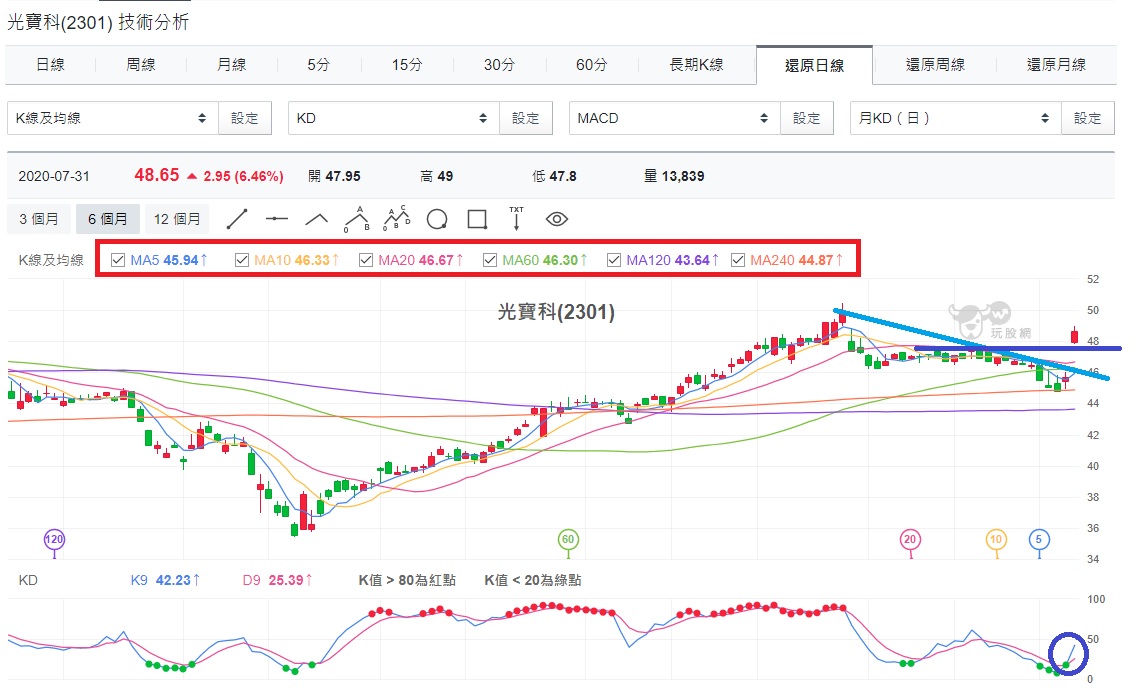The width and height of the screenshot is (1136, 689).
Task: Click the 光寶科(2301) 技術分析 heading
Action: pyautogui.click(x=98, y=22)
